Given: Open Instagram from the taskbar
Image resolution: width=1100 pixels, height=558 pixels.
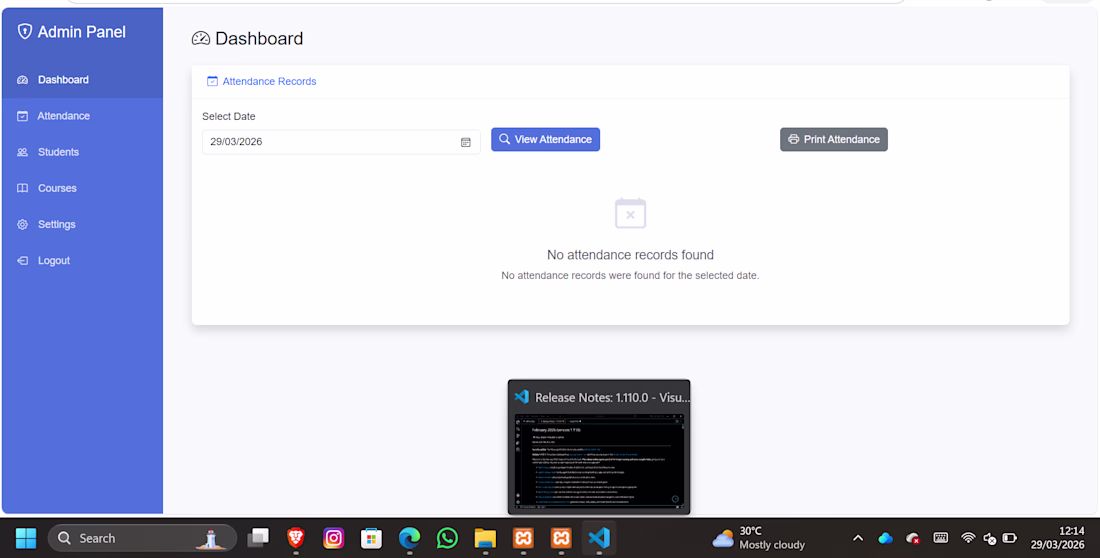Looking at the screenshot, I should [x=334, y=538].
